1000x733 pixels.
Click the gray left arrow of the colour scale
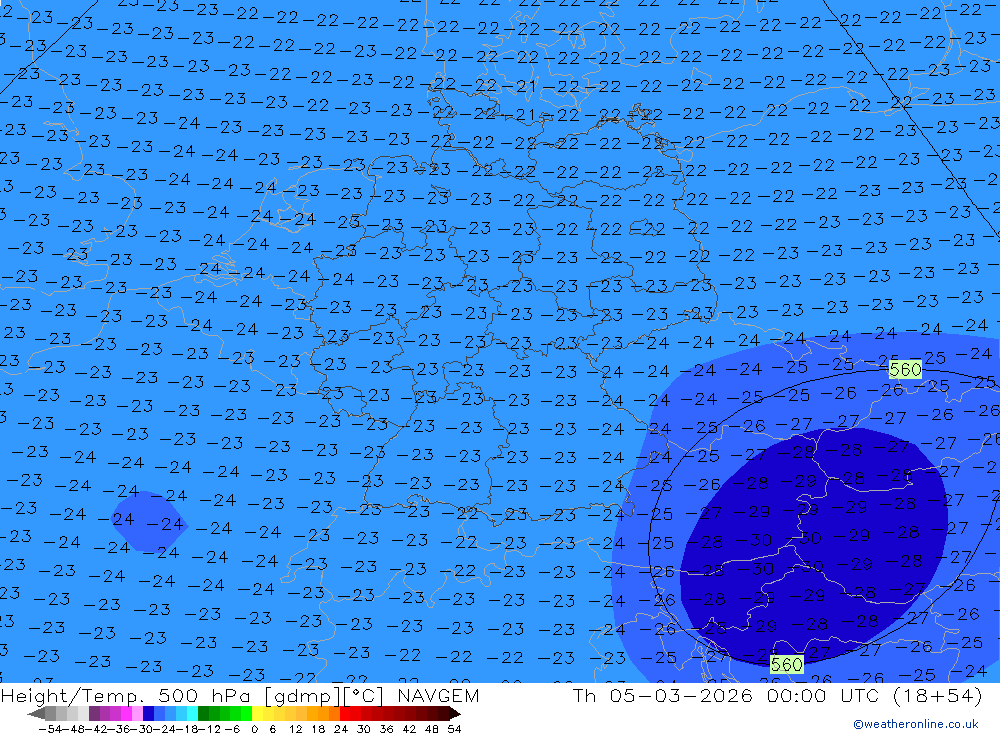[36, 713]
